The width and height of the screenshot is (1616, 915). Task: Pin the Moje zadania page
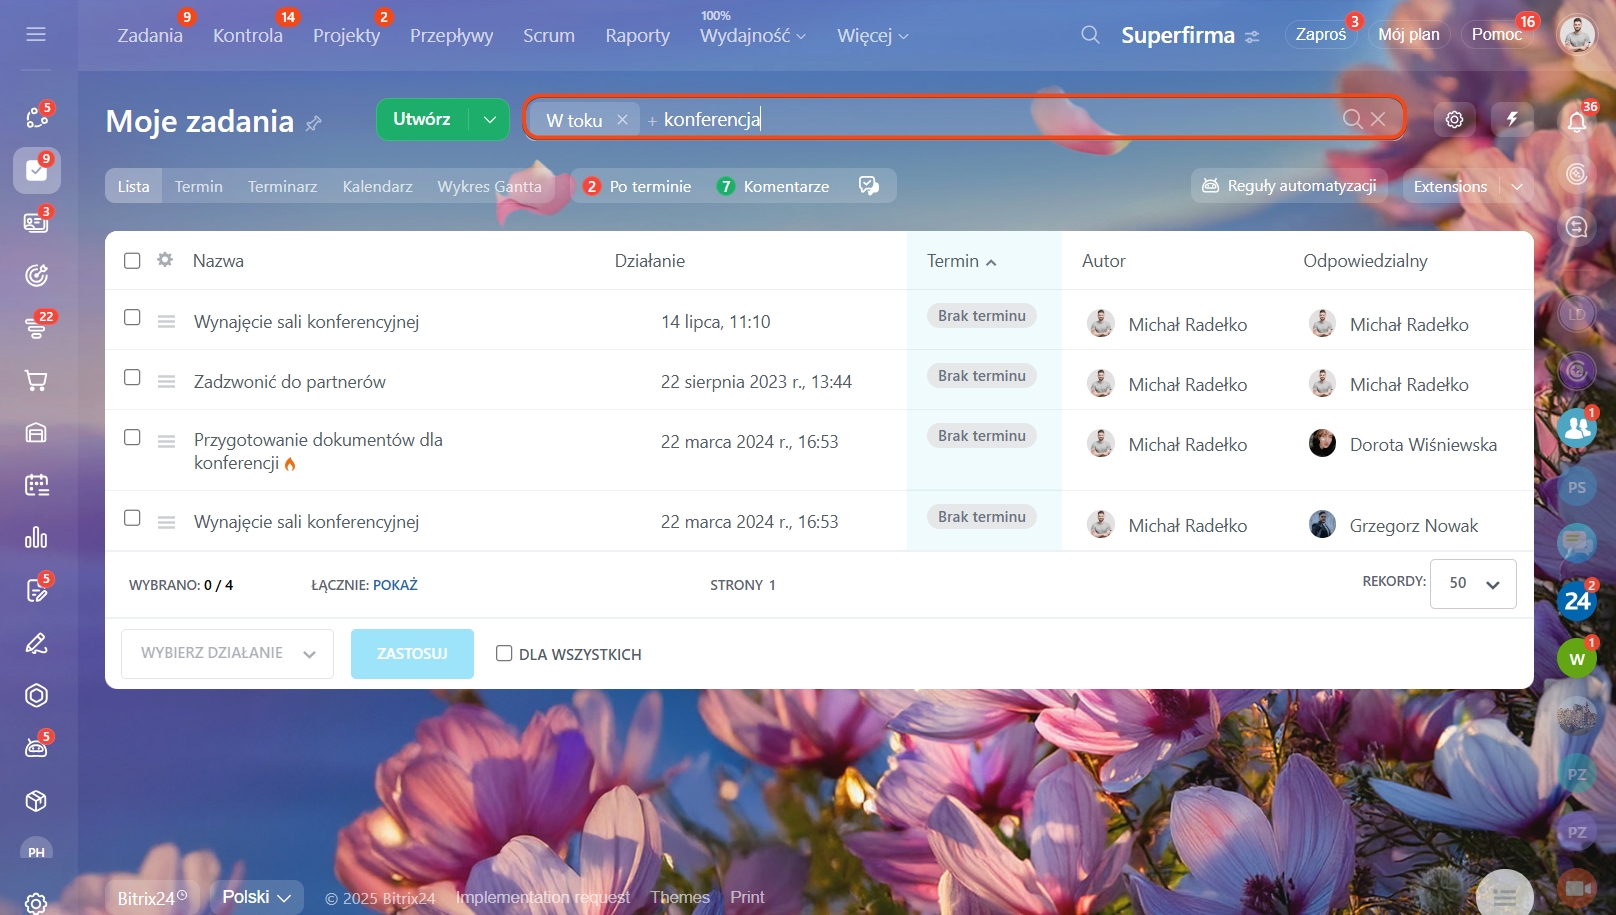[x=313, y=123]
